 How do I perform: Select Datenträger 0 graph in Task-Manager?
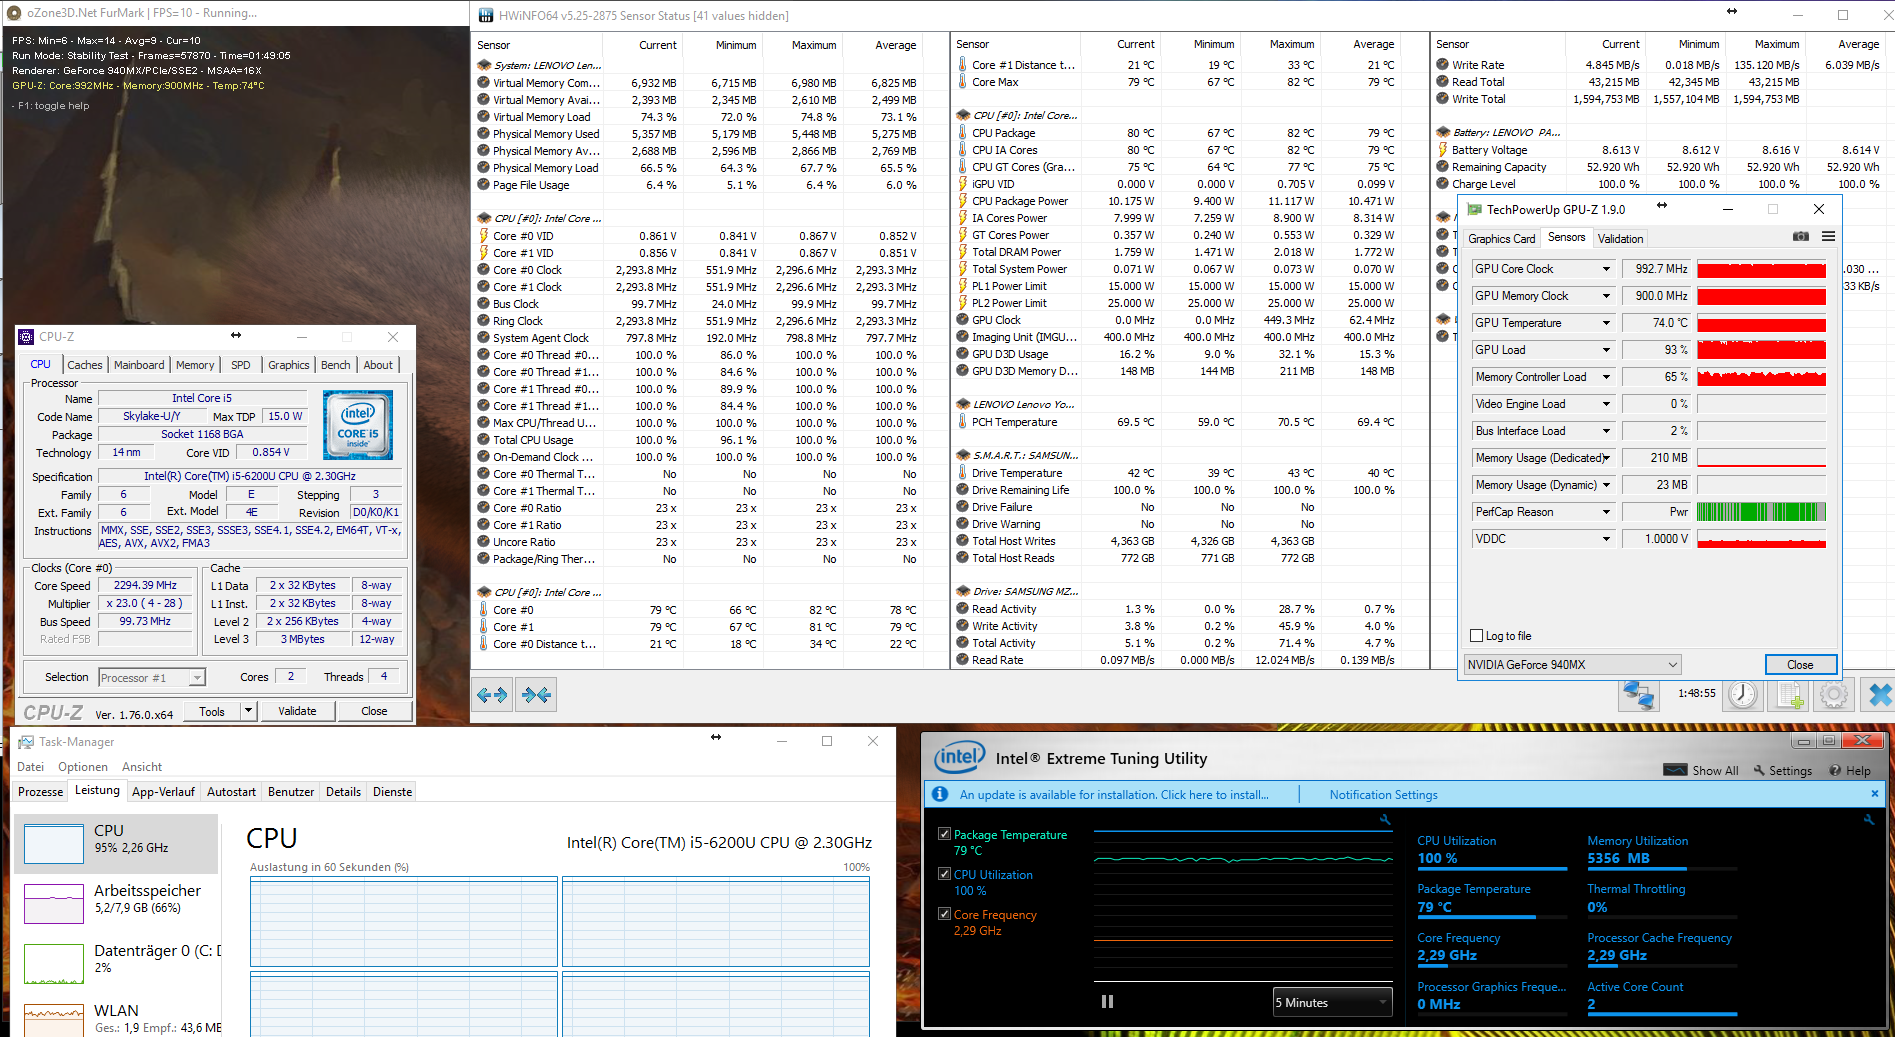pos(54,964)
